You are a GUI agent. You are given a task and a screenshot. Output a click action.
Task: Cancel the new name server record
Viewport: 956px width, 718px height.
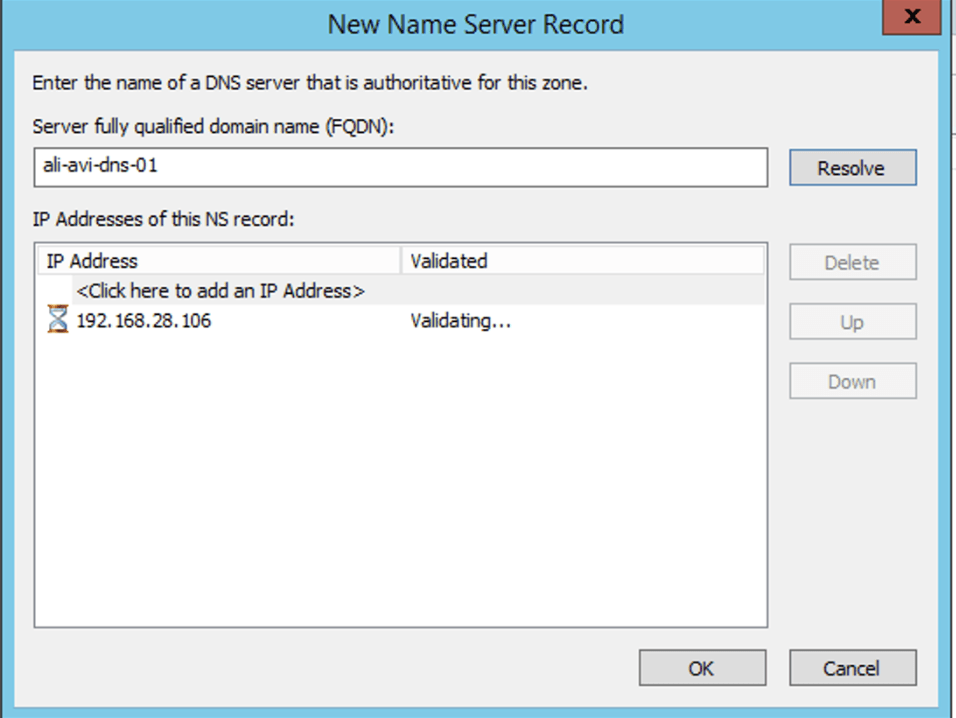(x=852, y=668)
